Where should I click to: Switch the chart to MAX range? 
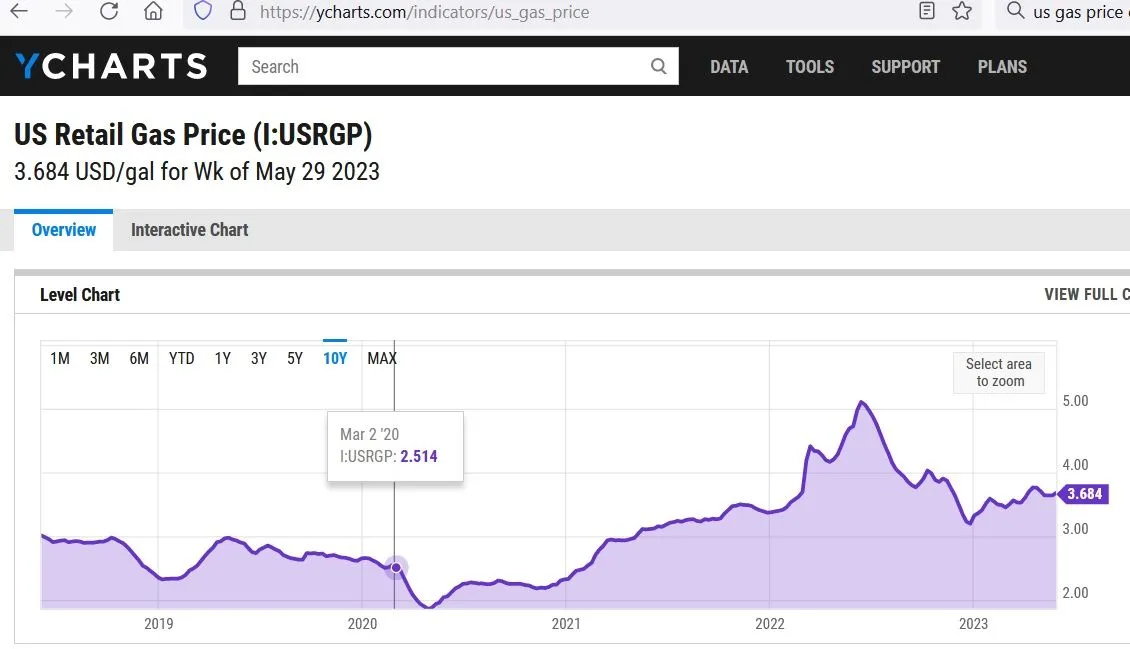381,358
